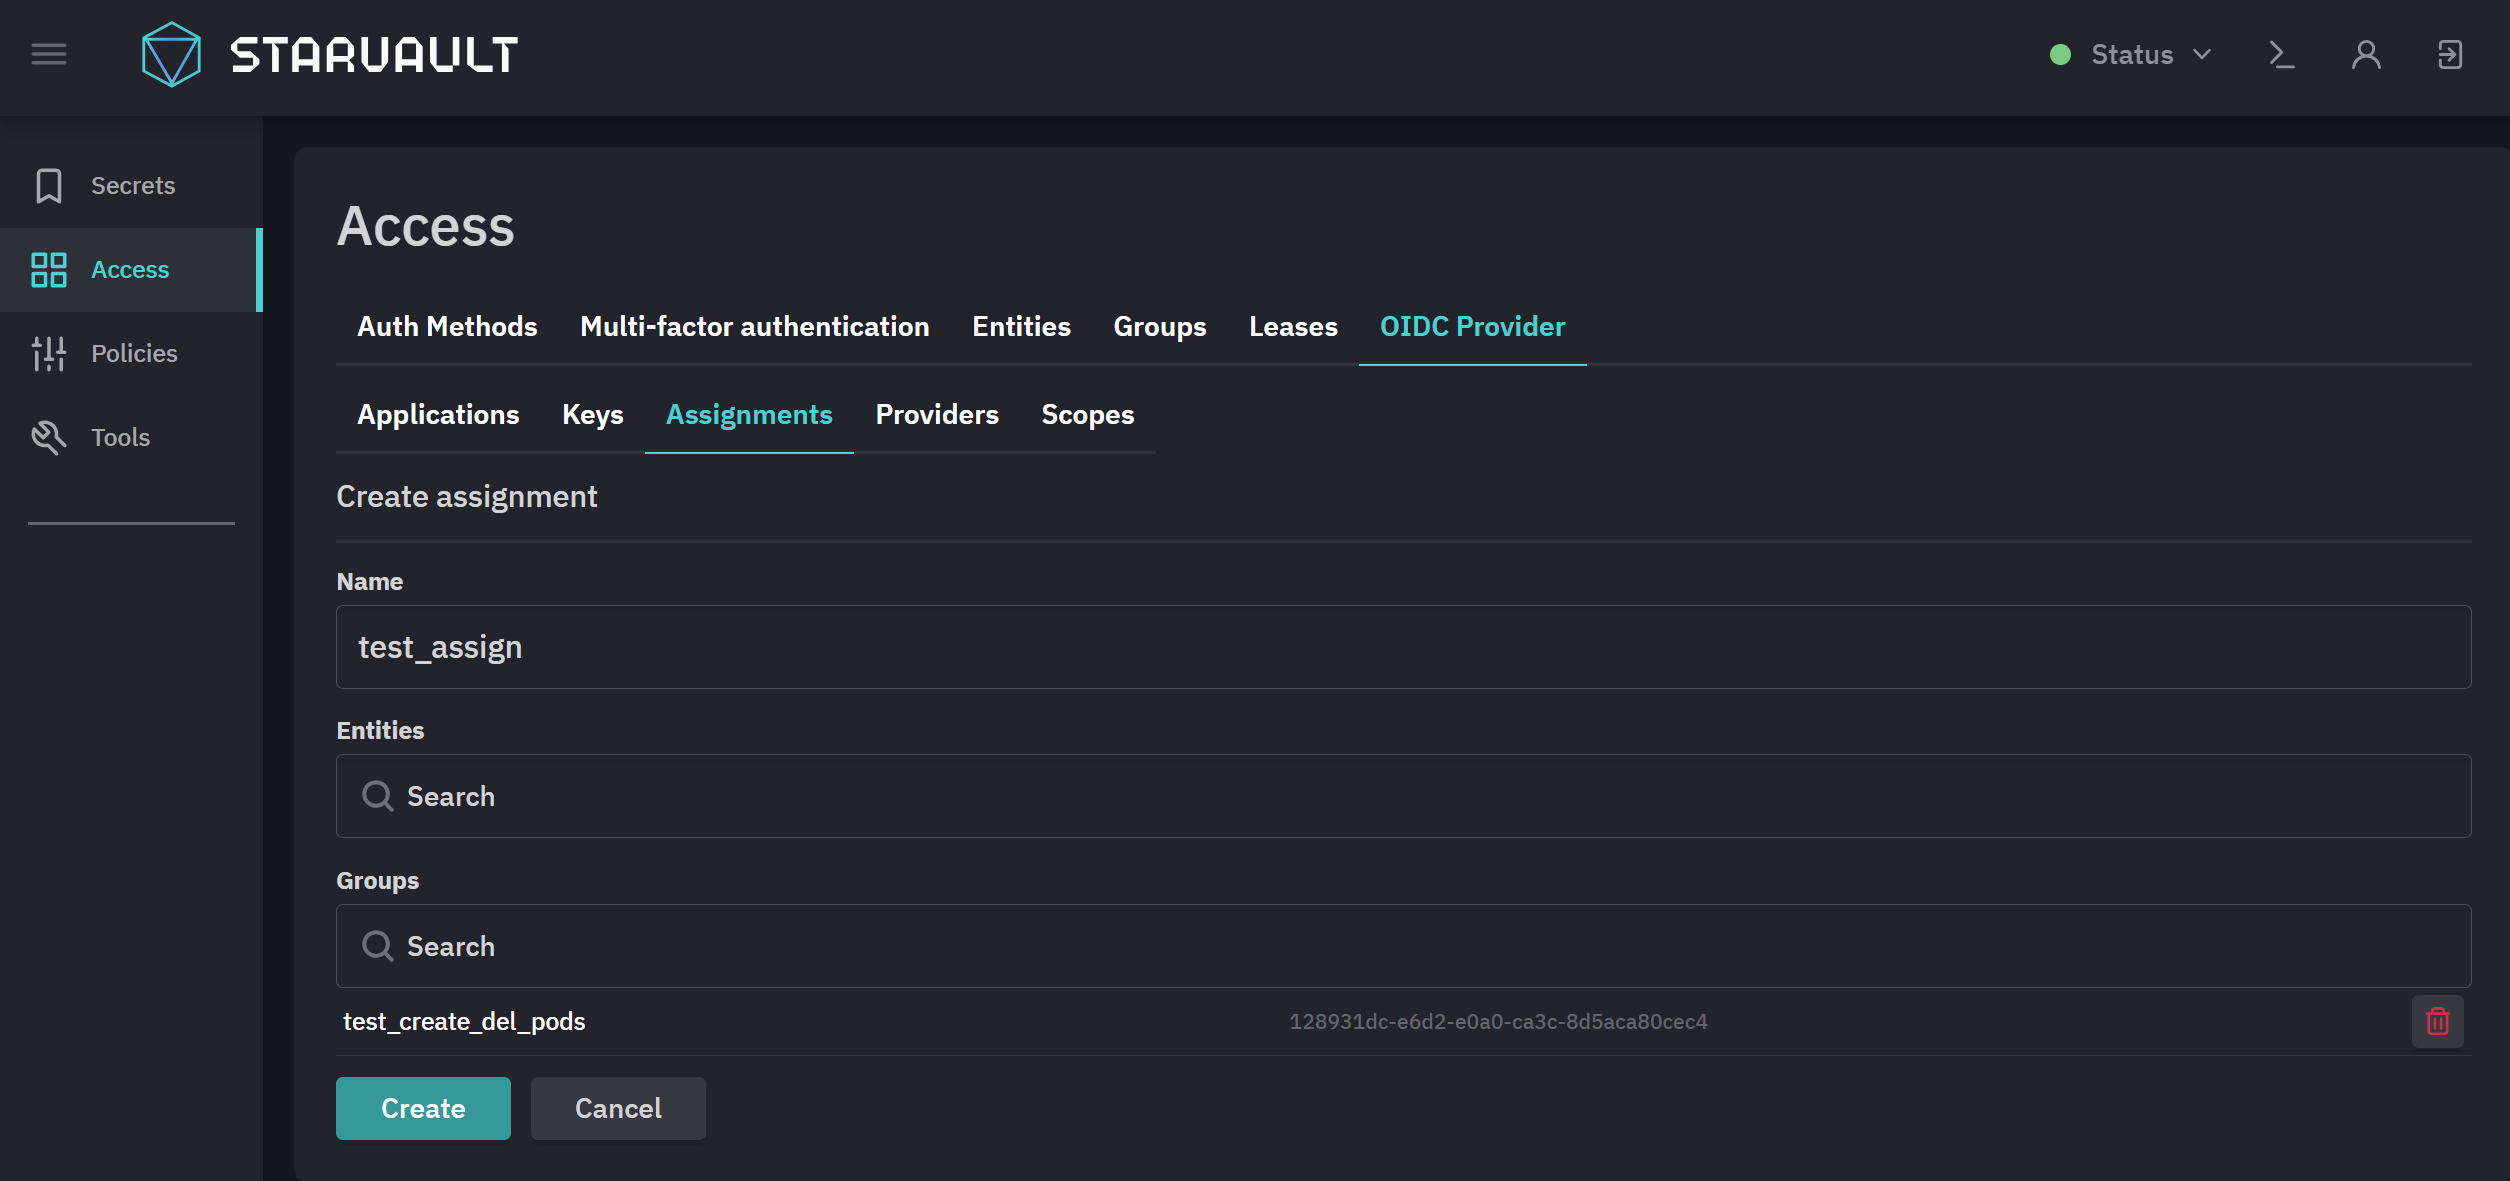The height and width of the screenshot is (1181, 2510).
Task: Click the Entities search magnifier icon
Action: click(377, 796)
